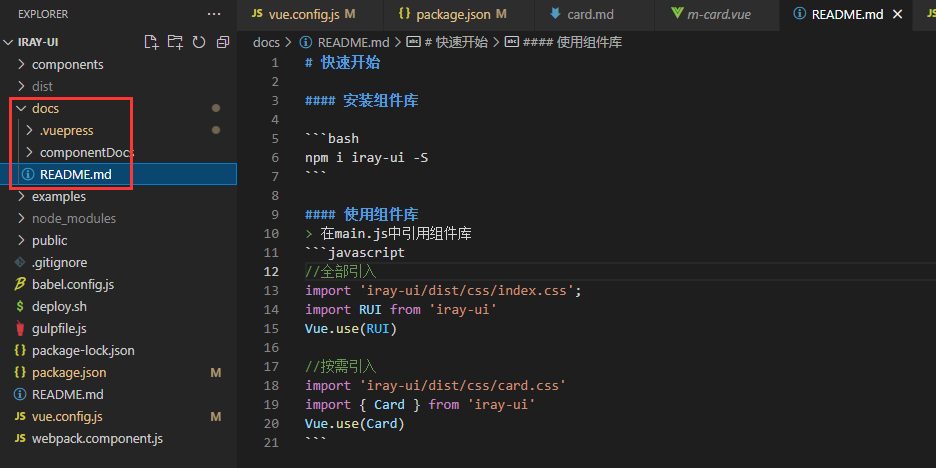Viewport: 936px width, 468px height.
Task: Click the New File icon in Explorer header
Action: [x=152, y=42]
